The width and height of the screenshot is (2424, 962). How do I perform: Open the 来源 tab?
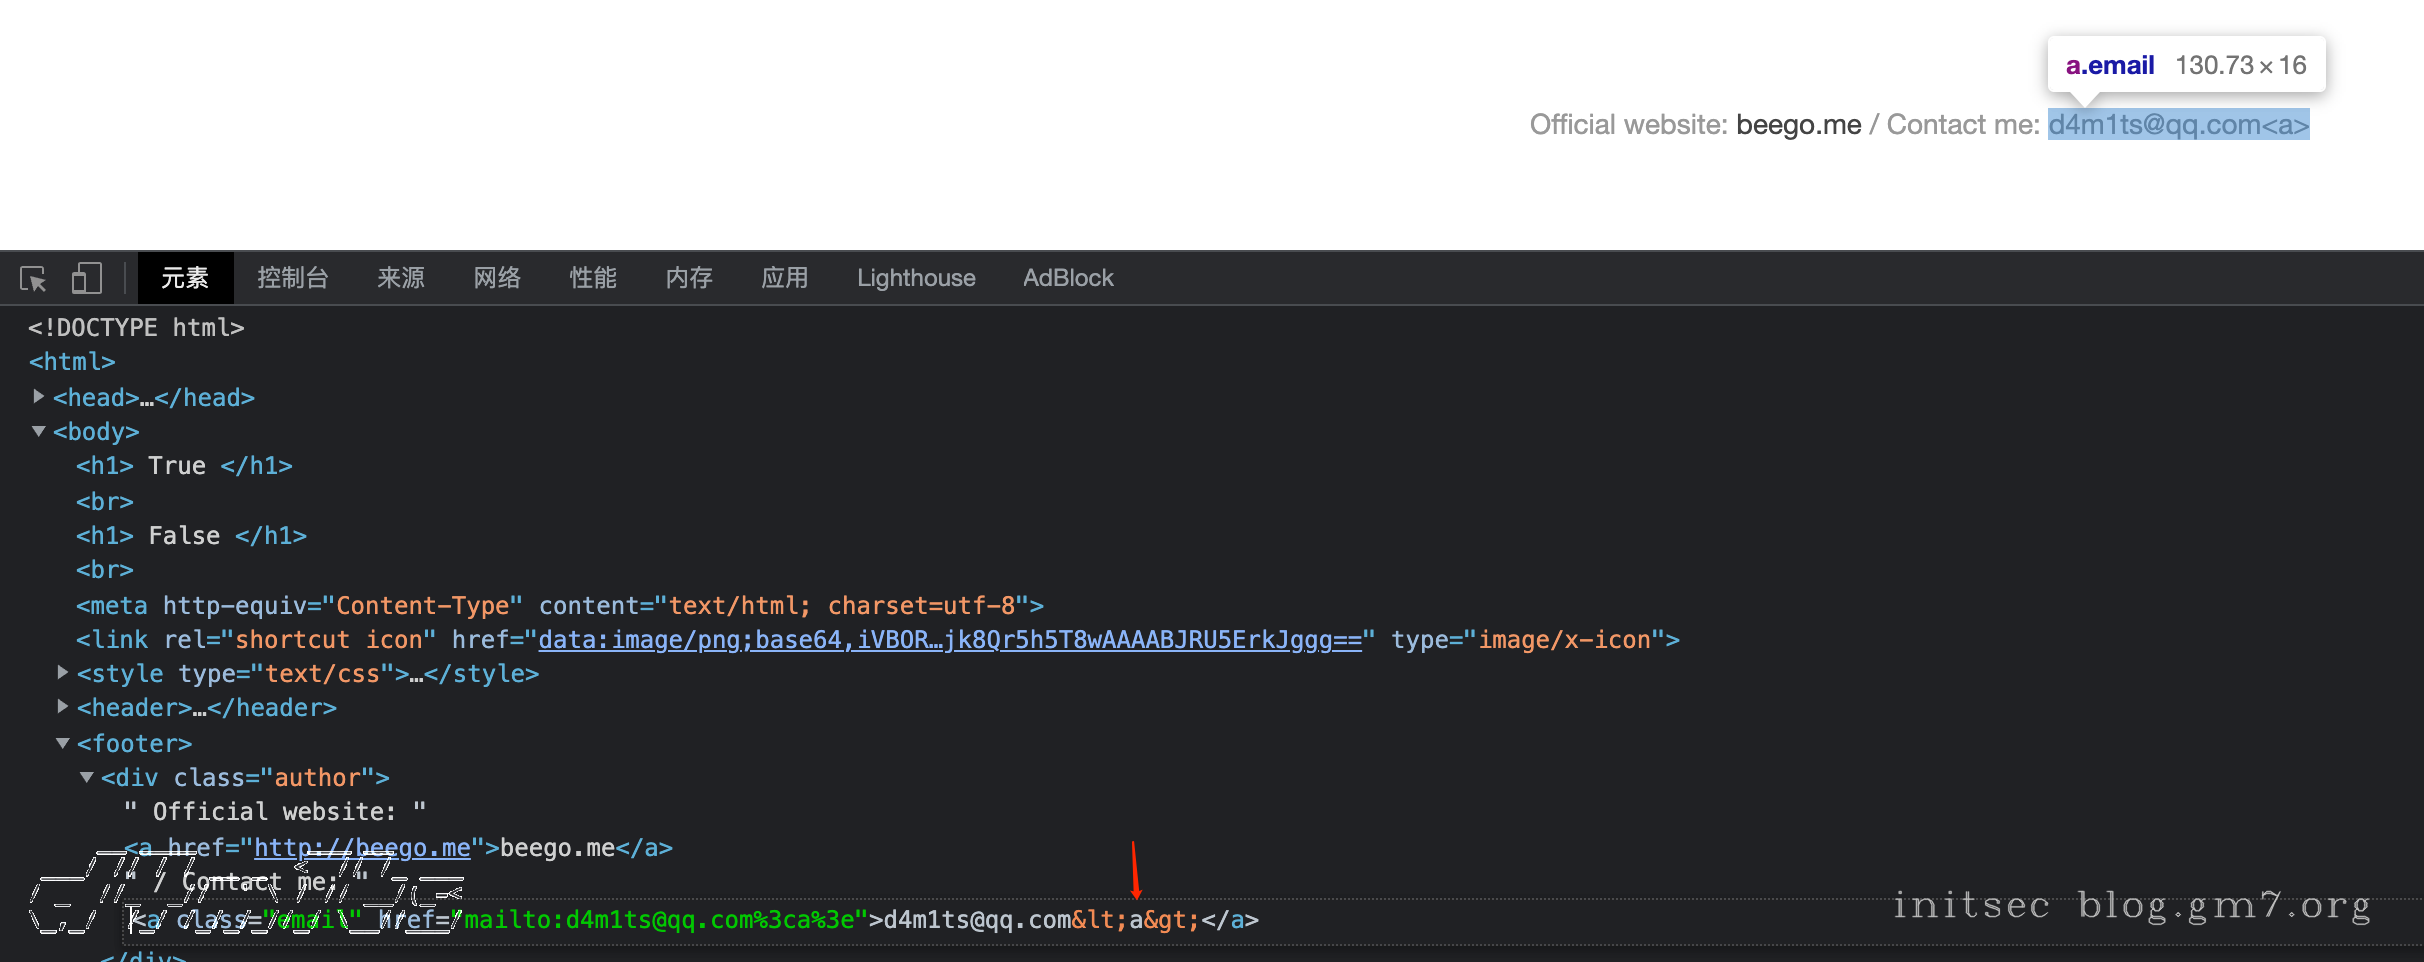(x=400, y=278)
